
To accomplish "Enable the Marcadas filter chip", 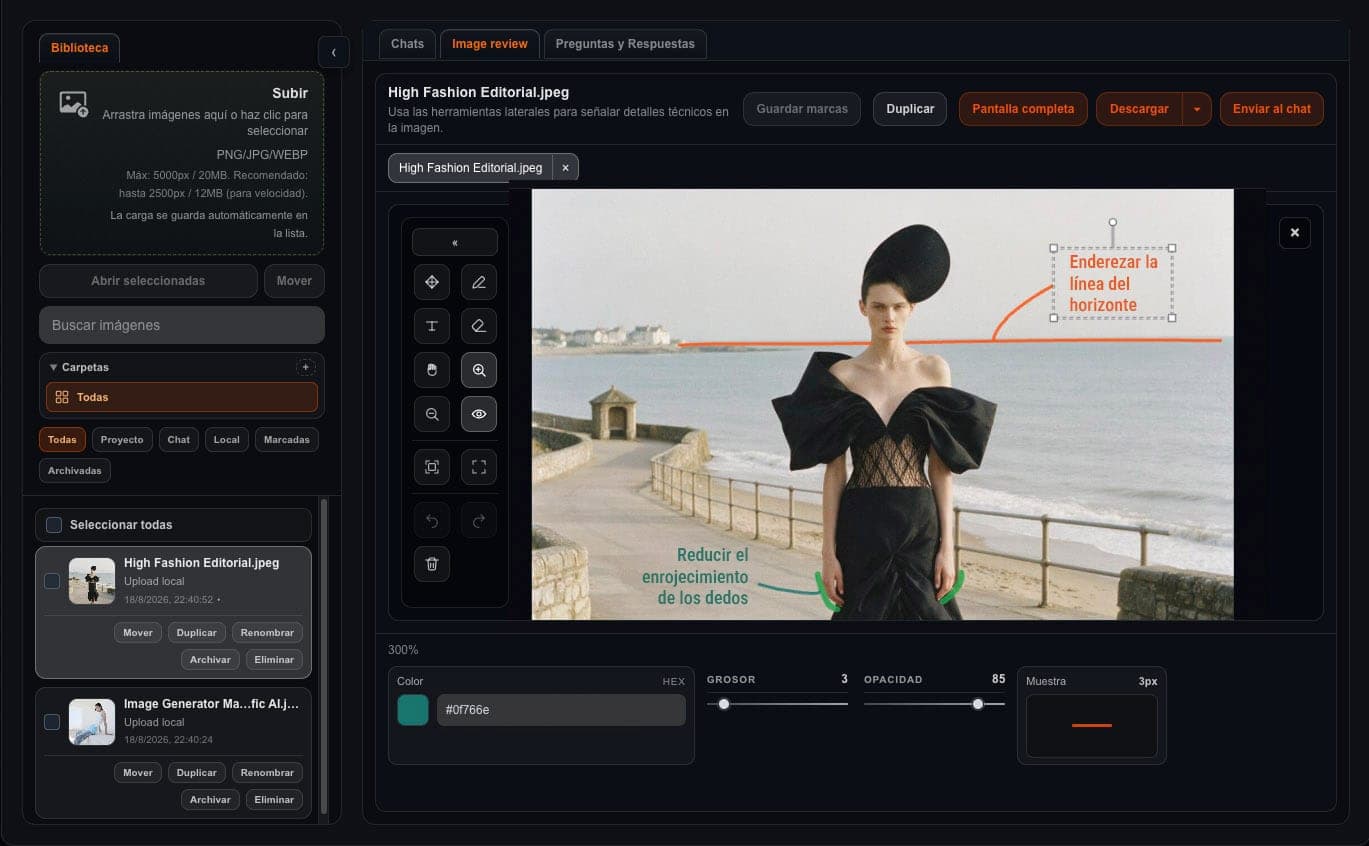I will pos(287,440).
